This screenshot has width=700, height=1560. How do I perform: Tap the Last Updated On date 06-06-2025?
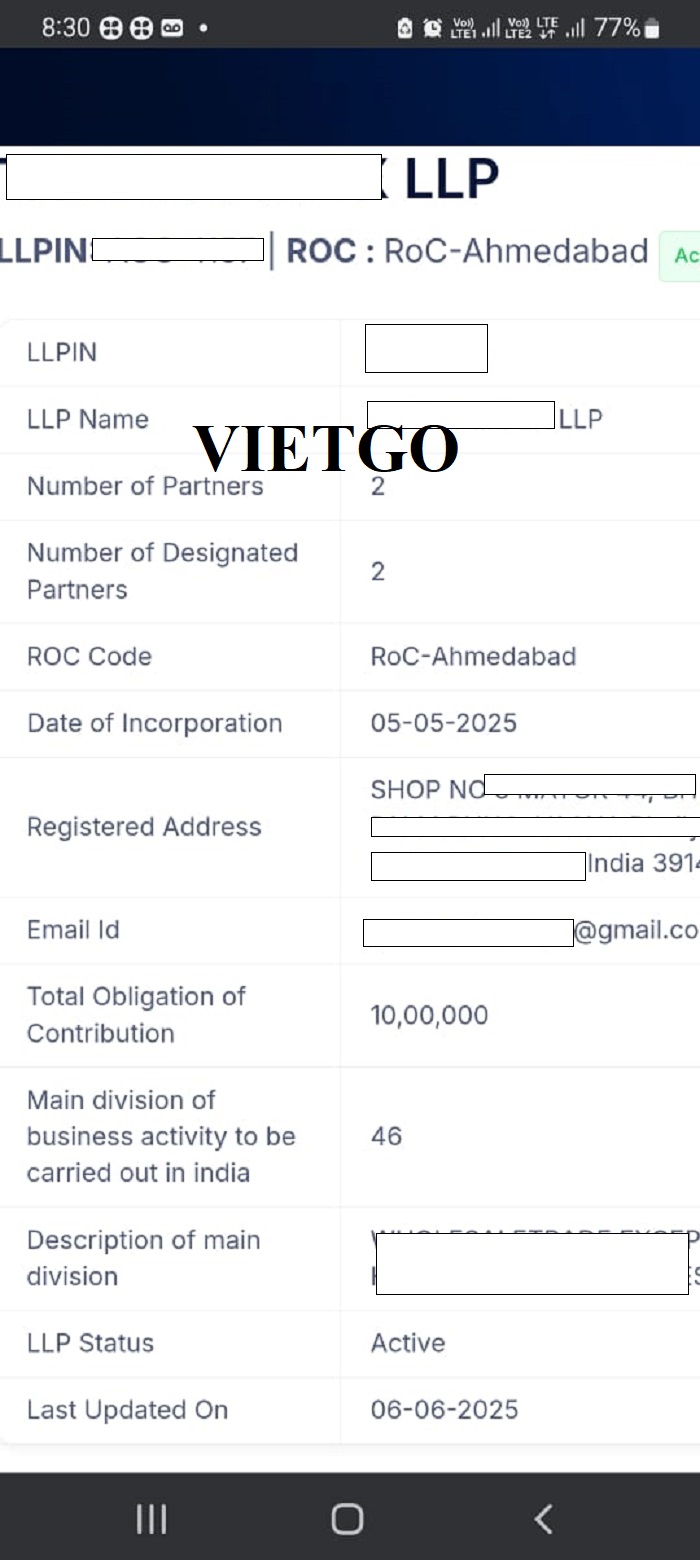444,1410
